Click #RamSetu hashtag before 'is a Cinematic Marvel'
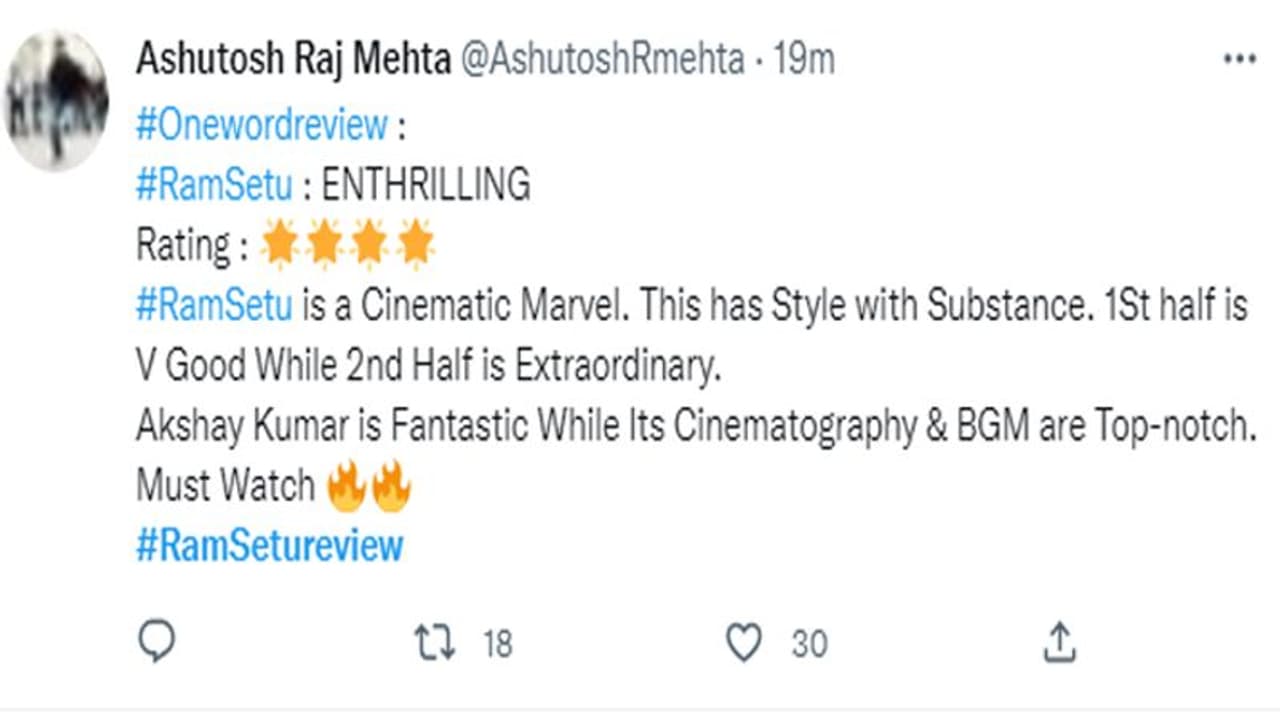Screen dimensions: 1280x722 click(213, 306)
